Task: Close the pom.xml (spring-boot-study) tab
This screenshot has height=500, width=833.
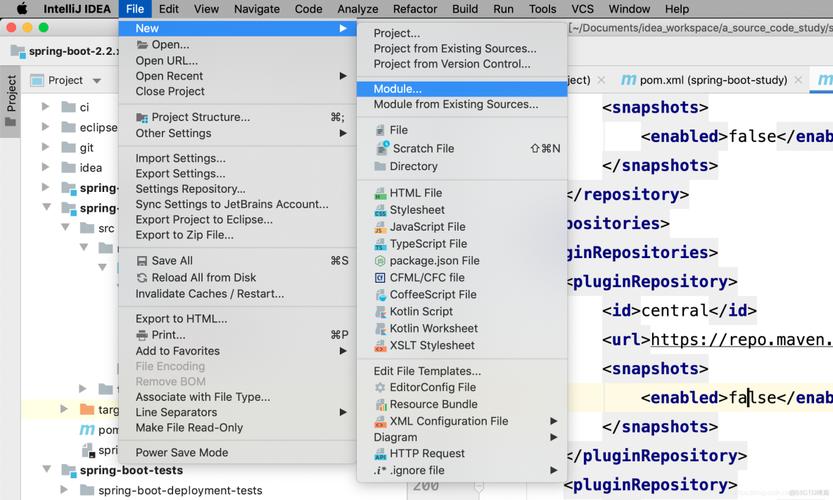Action: pos(798,80)
